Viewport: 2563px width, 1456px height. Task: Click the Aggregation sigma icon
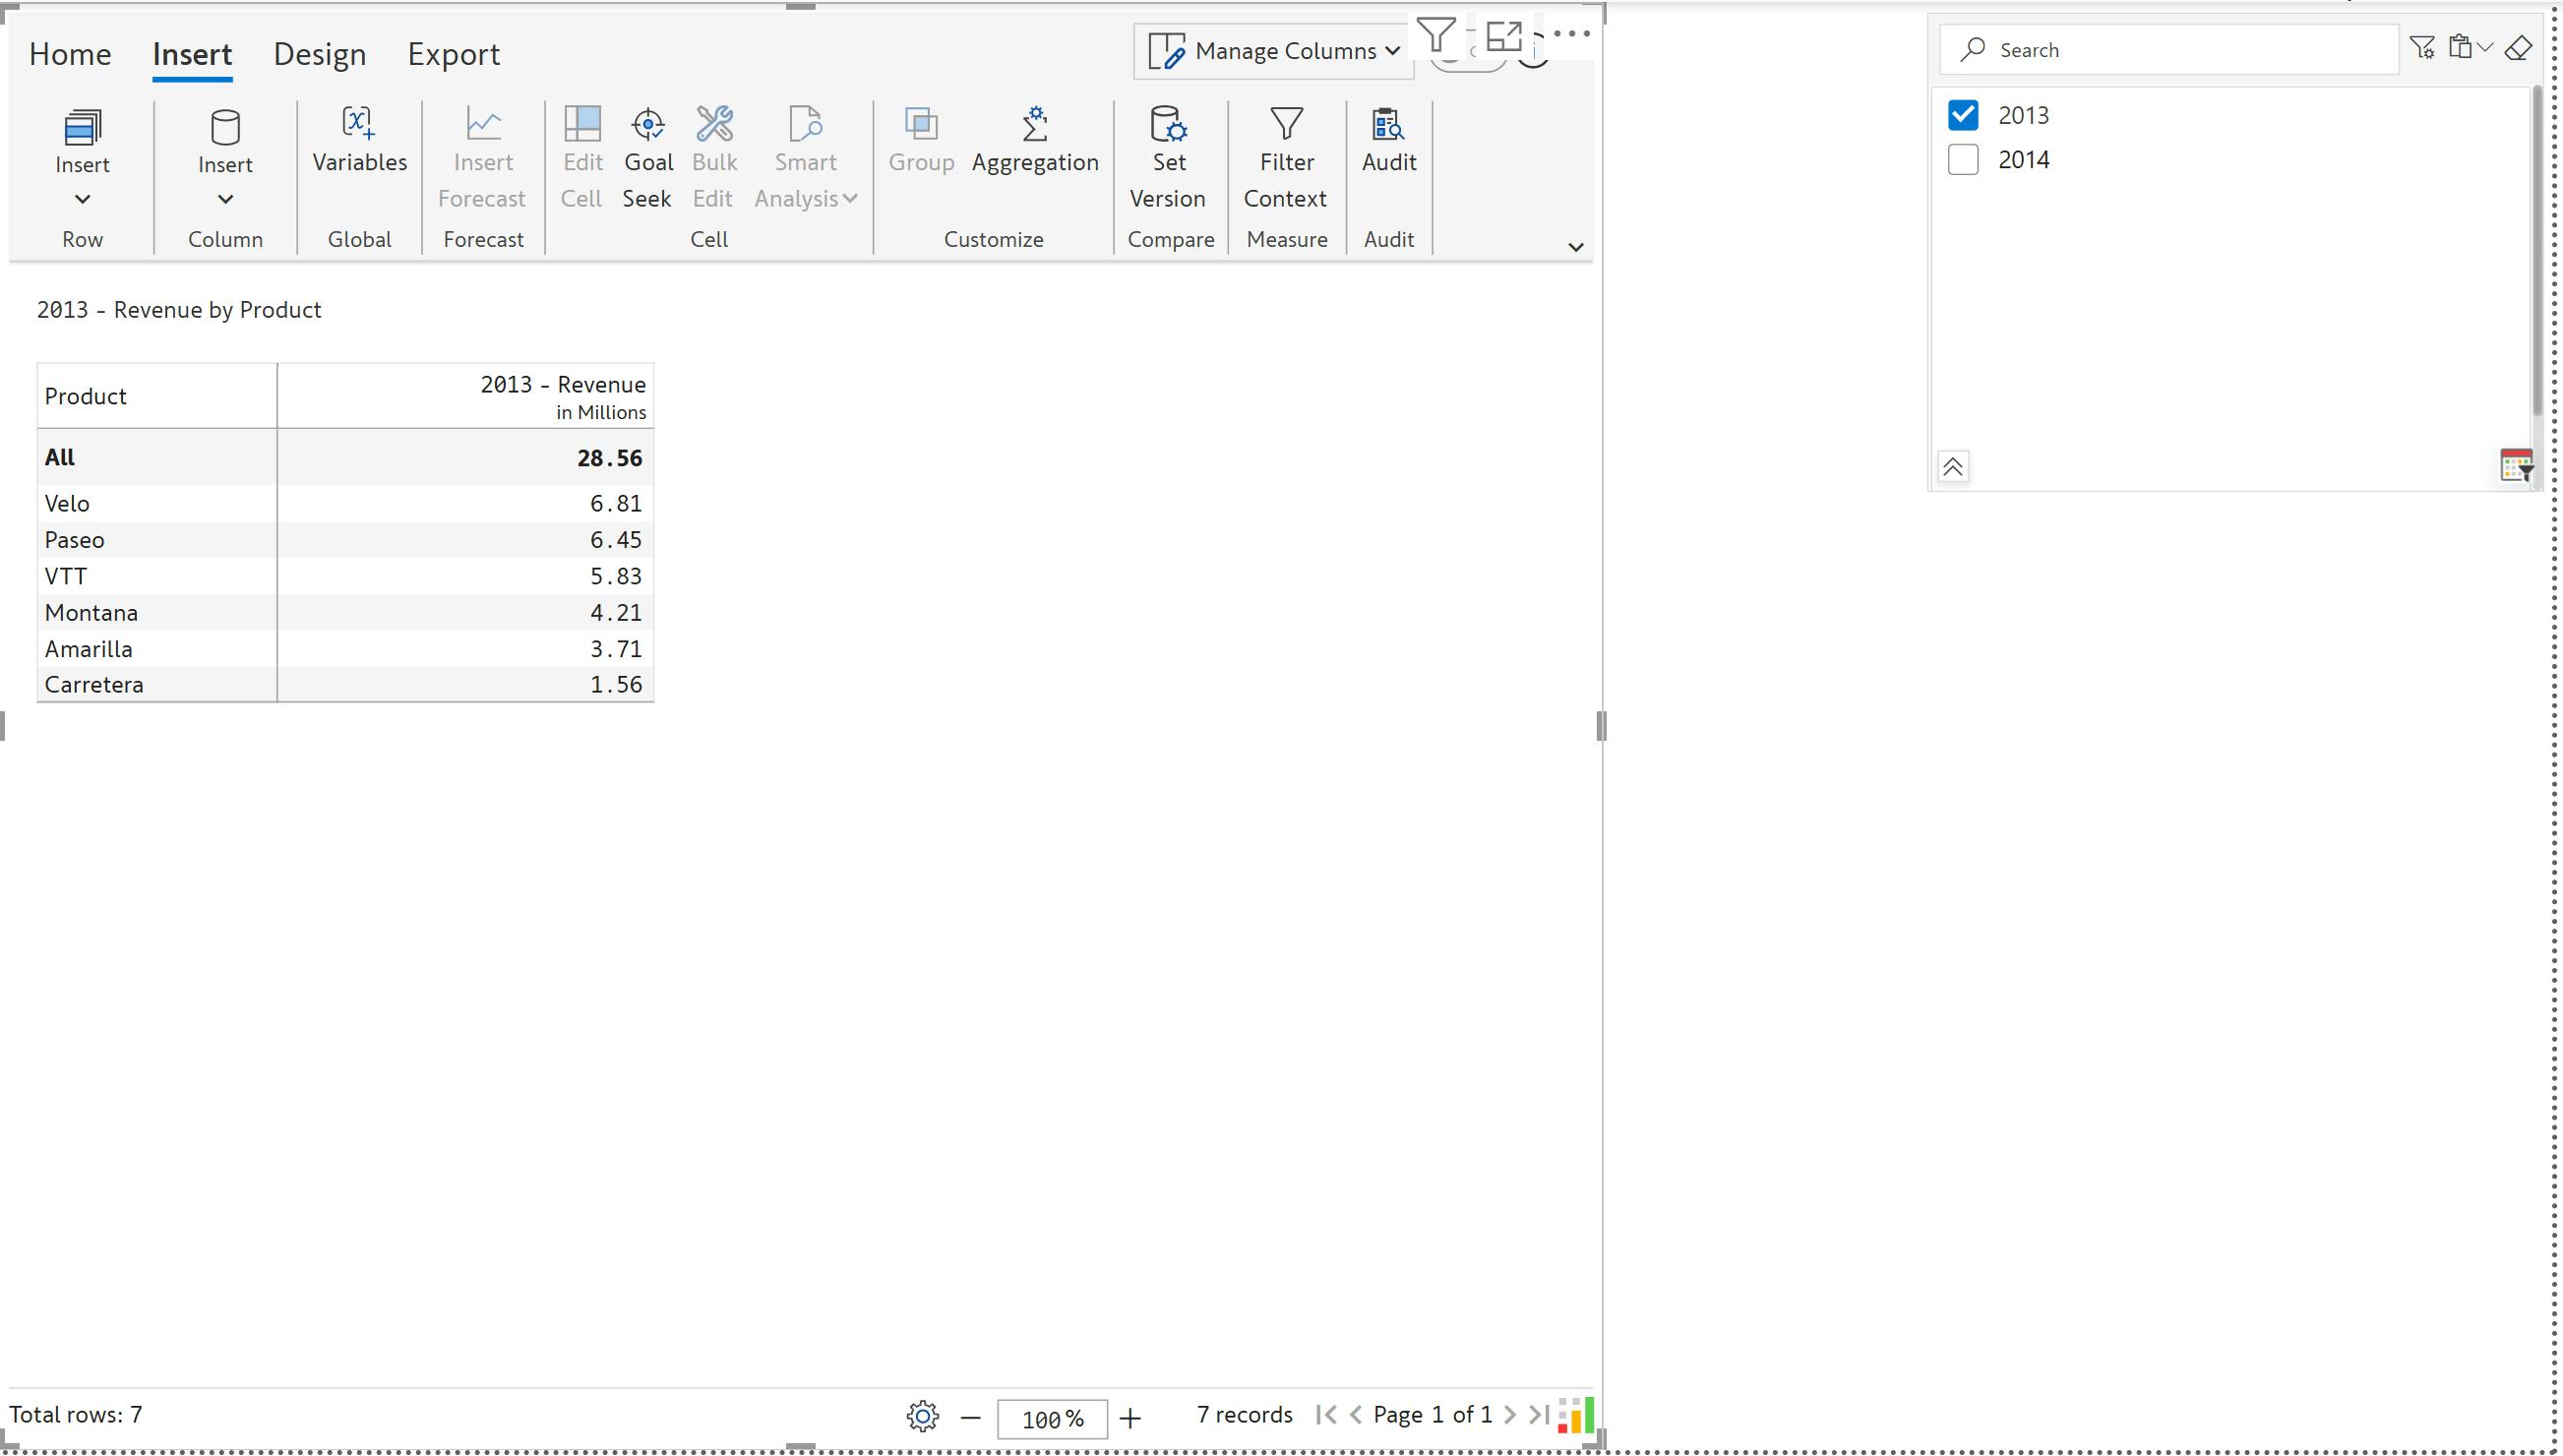1034,125
